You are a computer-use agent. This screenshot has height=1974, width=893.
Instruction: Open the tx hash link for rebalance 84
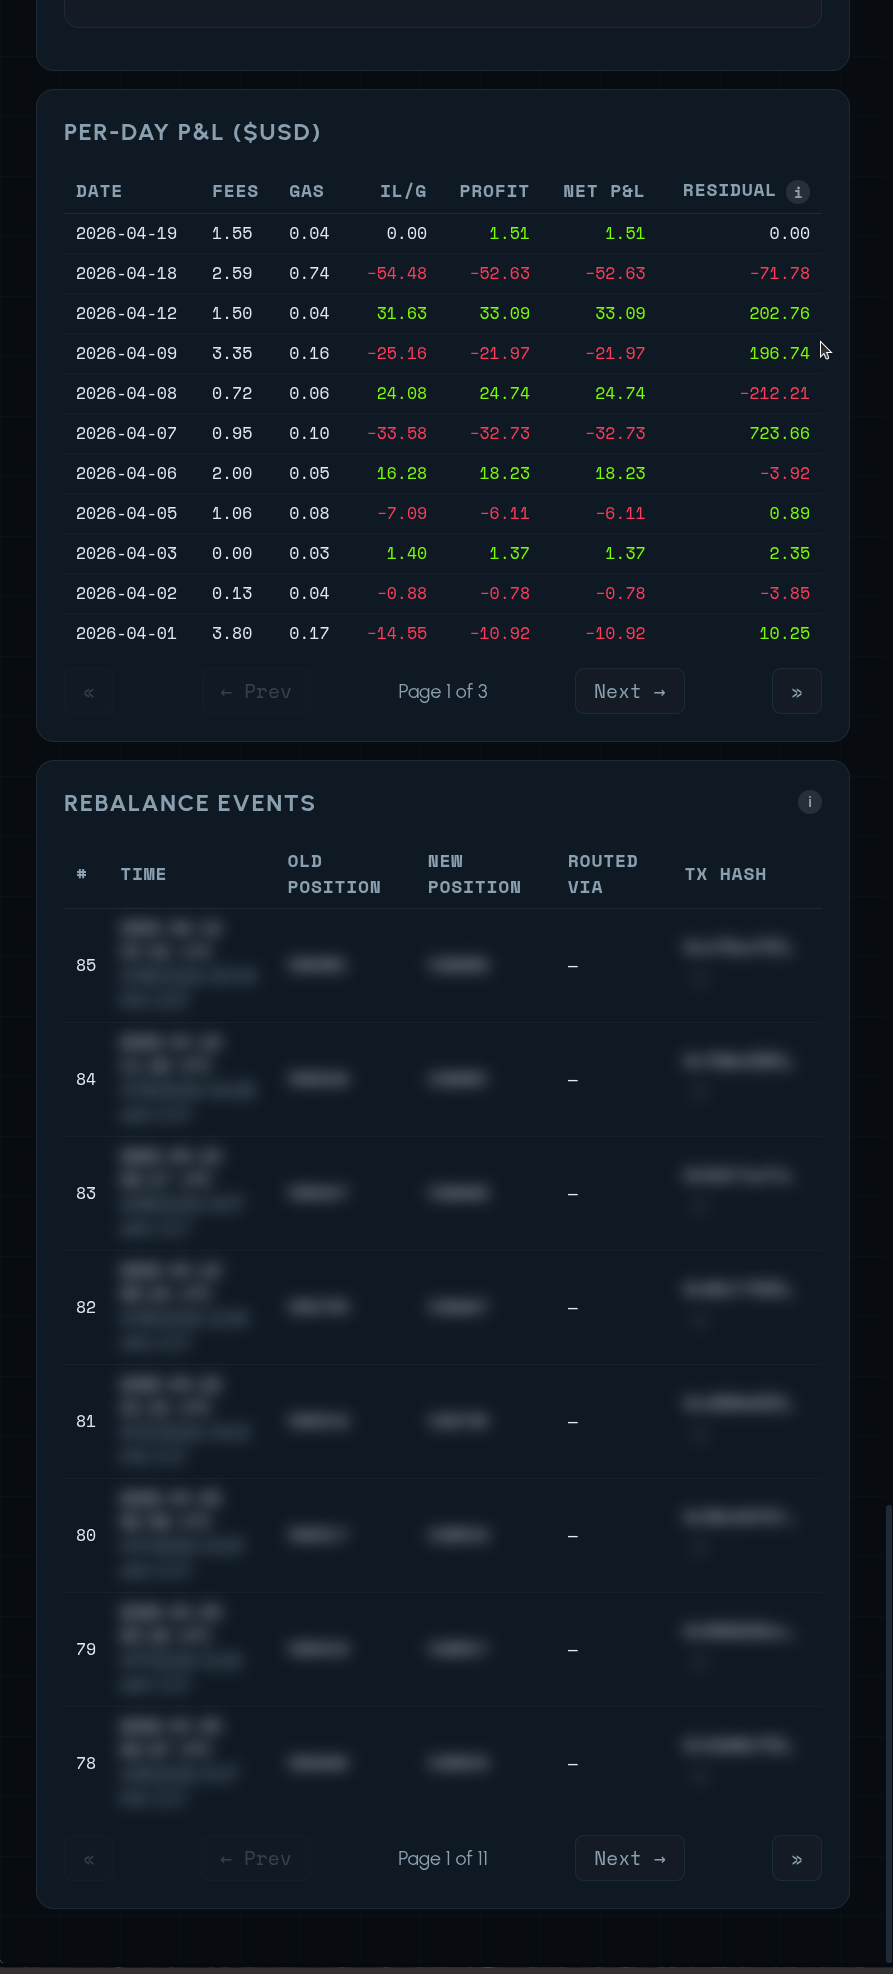click(x=738, y=1061)
